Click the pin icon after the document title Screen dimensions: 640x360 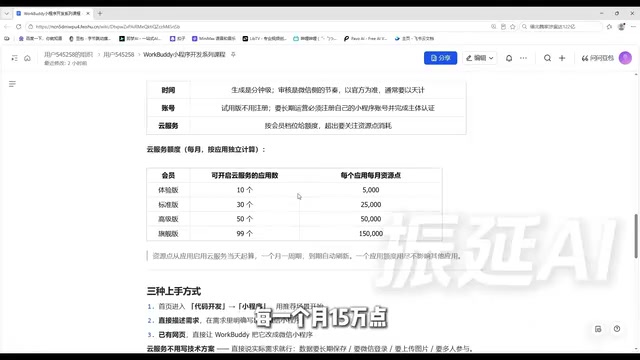(233, 54)
